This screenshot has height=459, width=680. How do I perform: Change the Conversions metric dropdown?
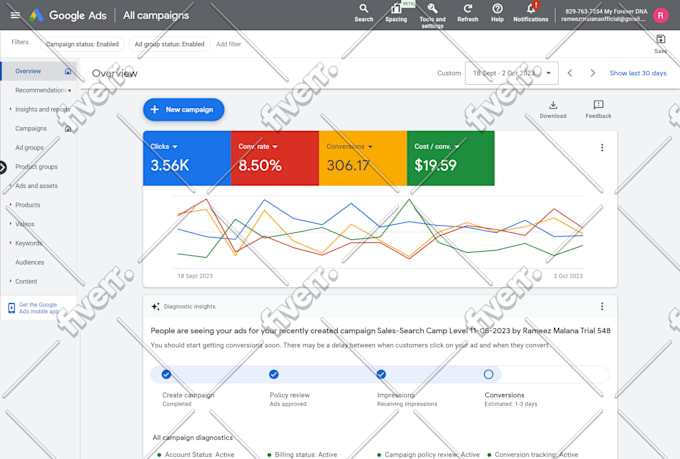pyautogui.click(x=350, y=147)
